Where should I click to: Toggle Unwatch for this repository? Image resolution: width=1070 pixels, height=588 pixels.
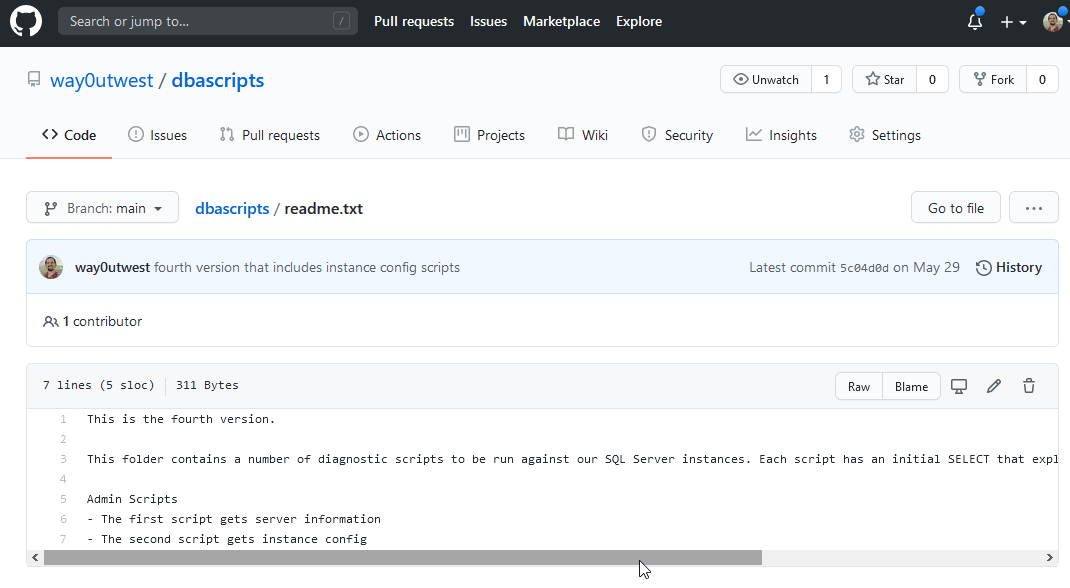coord(766,80)
